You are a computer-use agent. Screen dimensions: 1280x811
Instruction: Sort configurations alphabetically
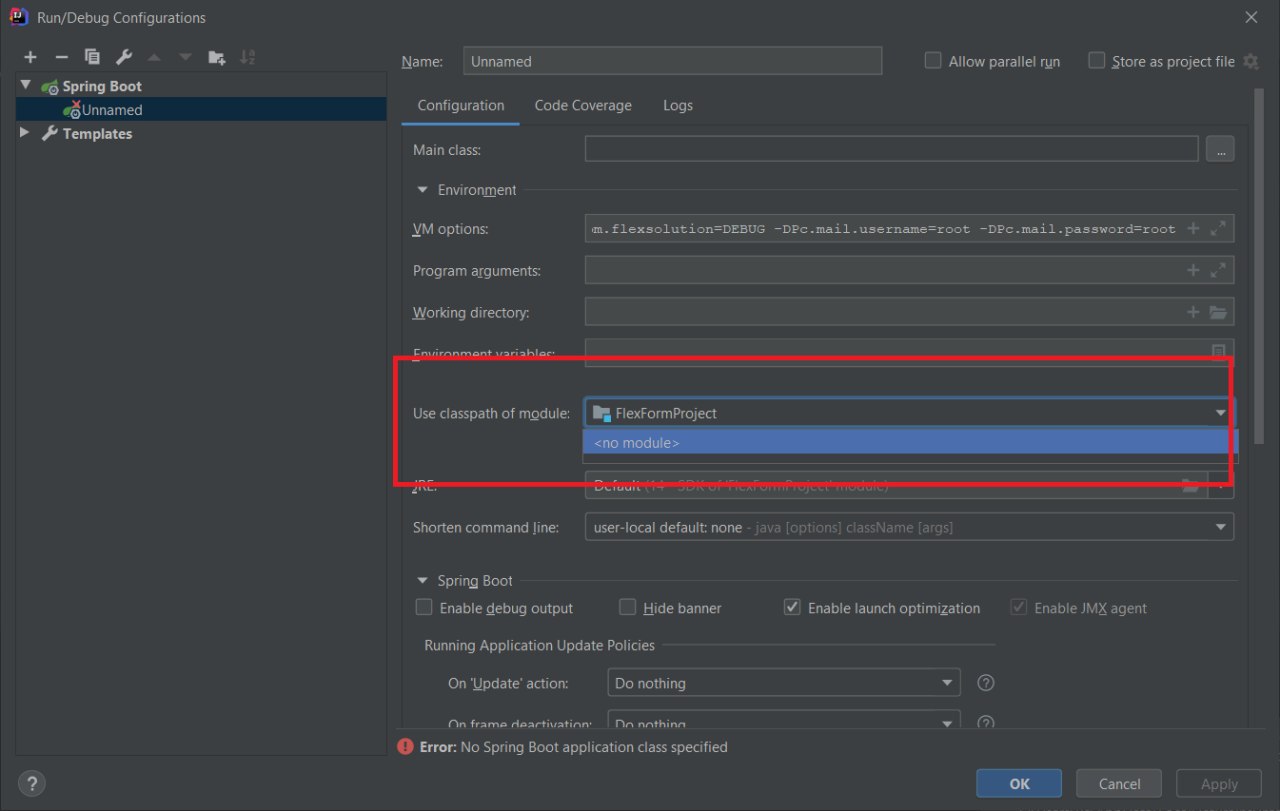(x=248, y=57)
